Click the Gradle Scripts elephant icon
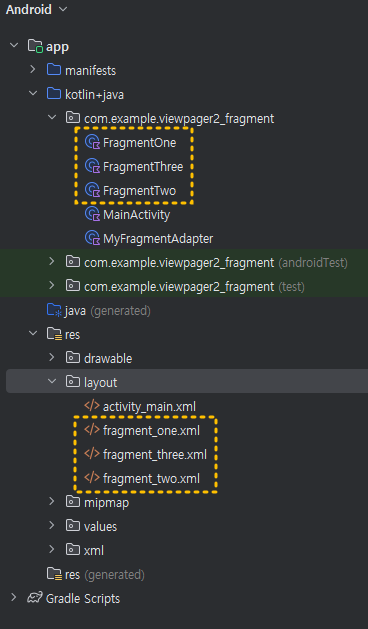 pos(35,598)
